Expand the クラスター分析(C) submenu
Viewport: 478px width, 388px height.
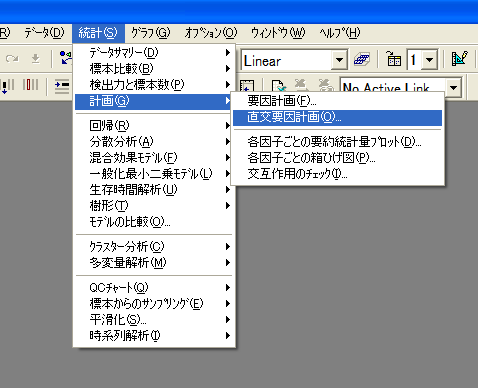tap(154, 246)
